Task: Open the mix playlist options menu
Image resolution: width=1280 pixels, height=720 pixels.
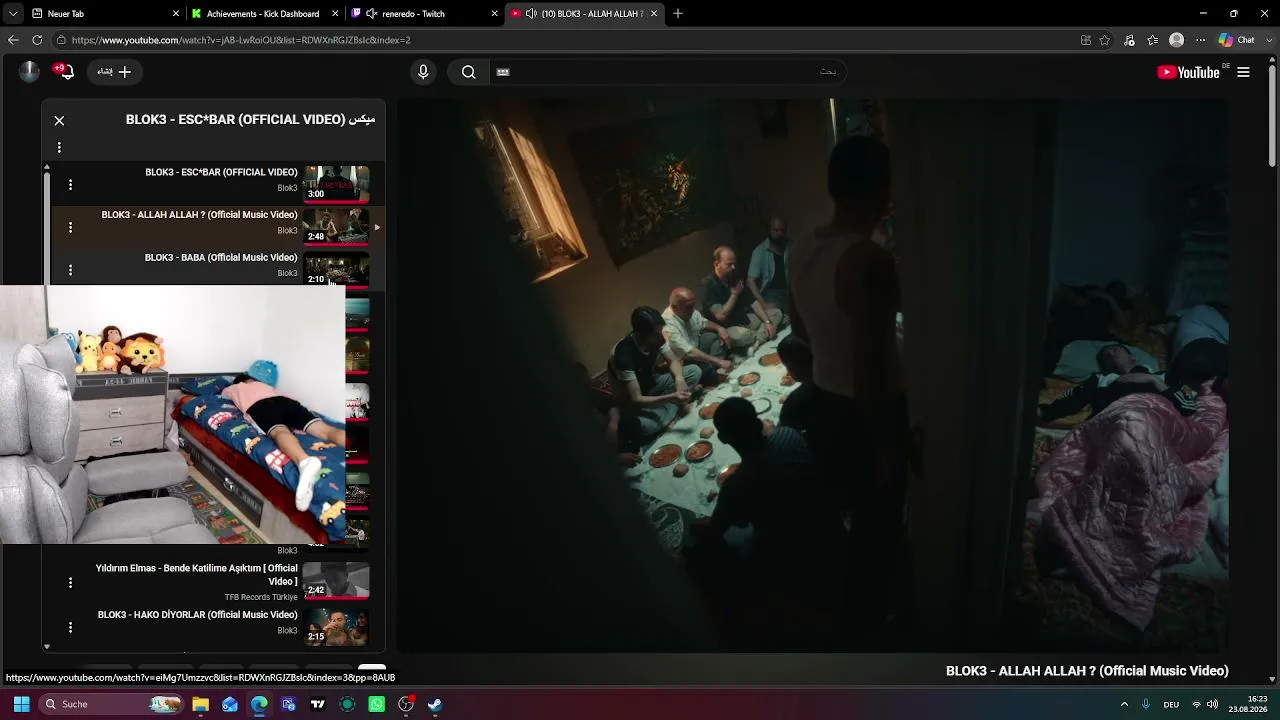Action: coord(59,147)
